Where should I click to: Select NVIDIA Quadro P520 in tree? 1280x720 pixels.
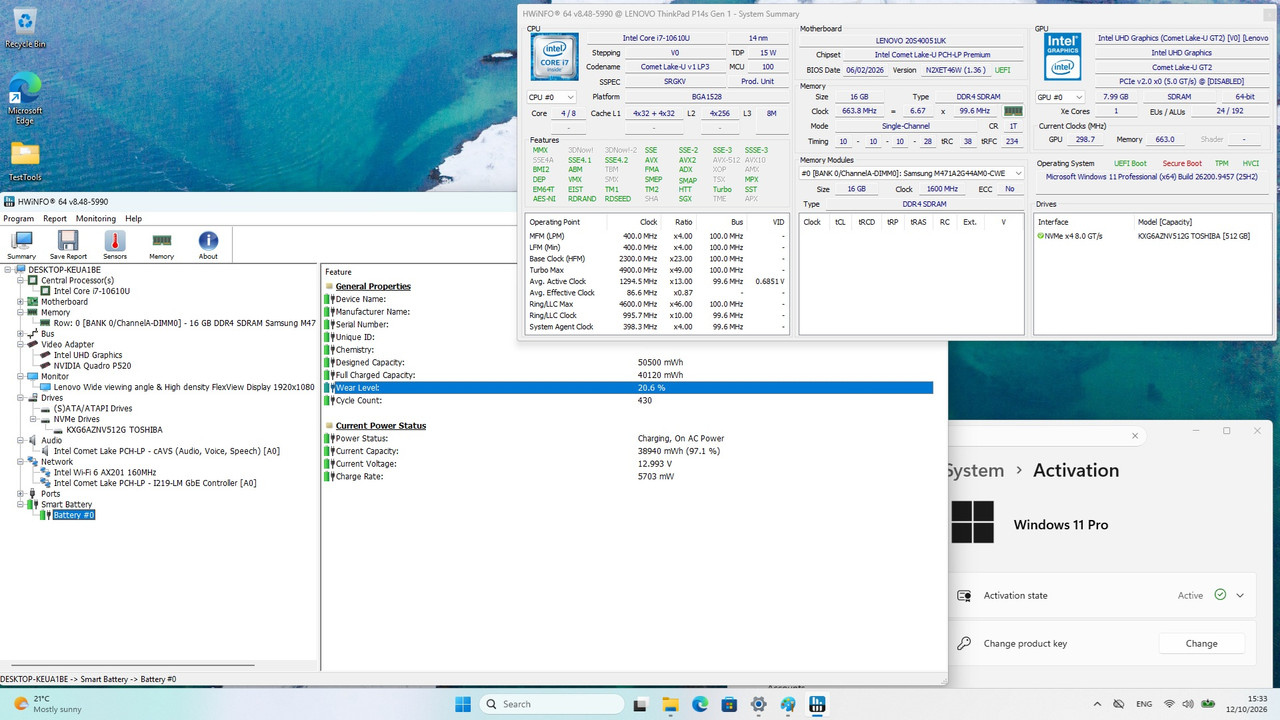[x=92, y=366]
